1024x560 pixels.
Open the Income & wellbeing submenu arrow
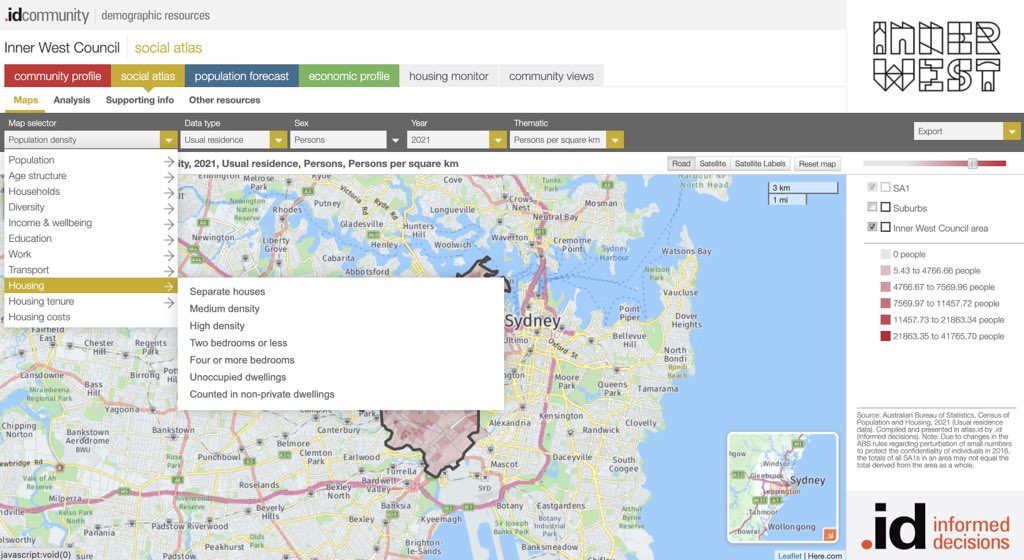click(x=168, y=223)
